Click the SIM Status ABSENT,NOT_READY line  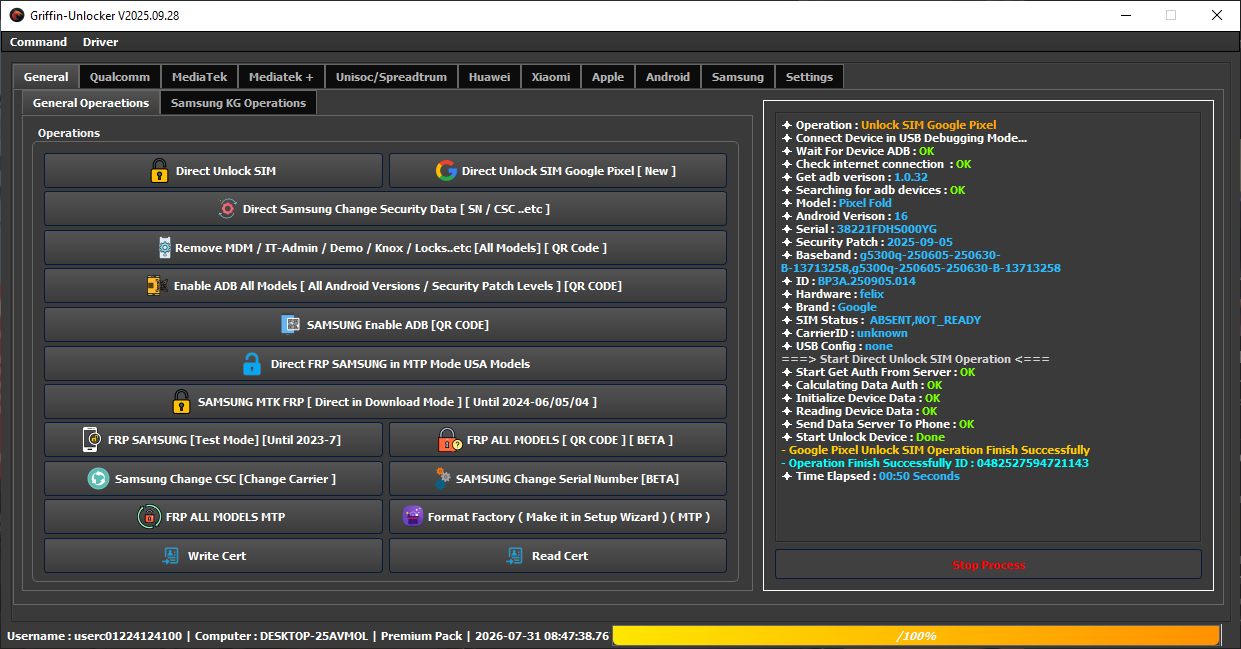pyautogui.click(x=881, y=320)
